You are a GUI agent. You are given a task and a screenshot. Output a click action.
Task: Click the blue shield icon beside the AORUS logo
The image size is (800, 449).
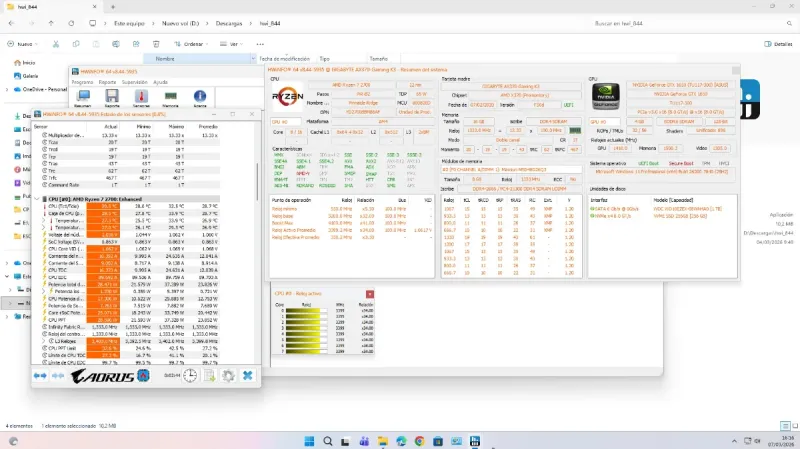coord(143,376)
